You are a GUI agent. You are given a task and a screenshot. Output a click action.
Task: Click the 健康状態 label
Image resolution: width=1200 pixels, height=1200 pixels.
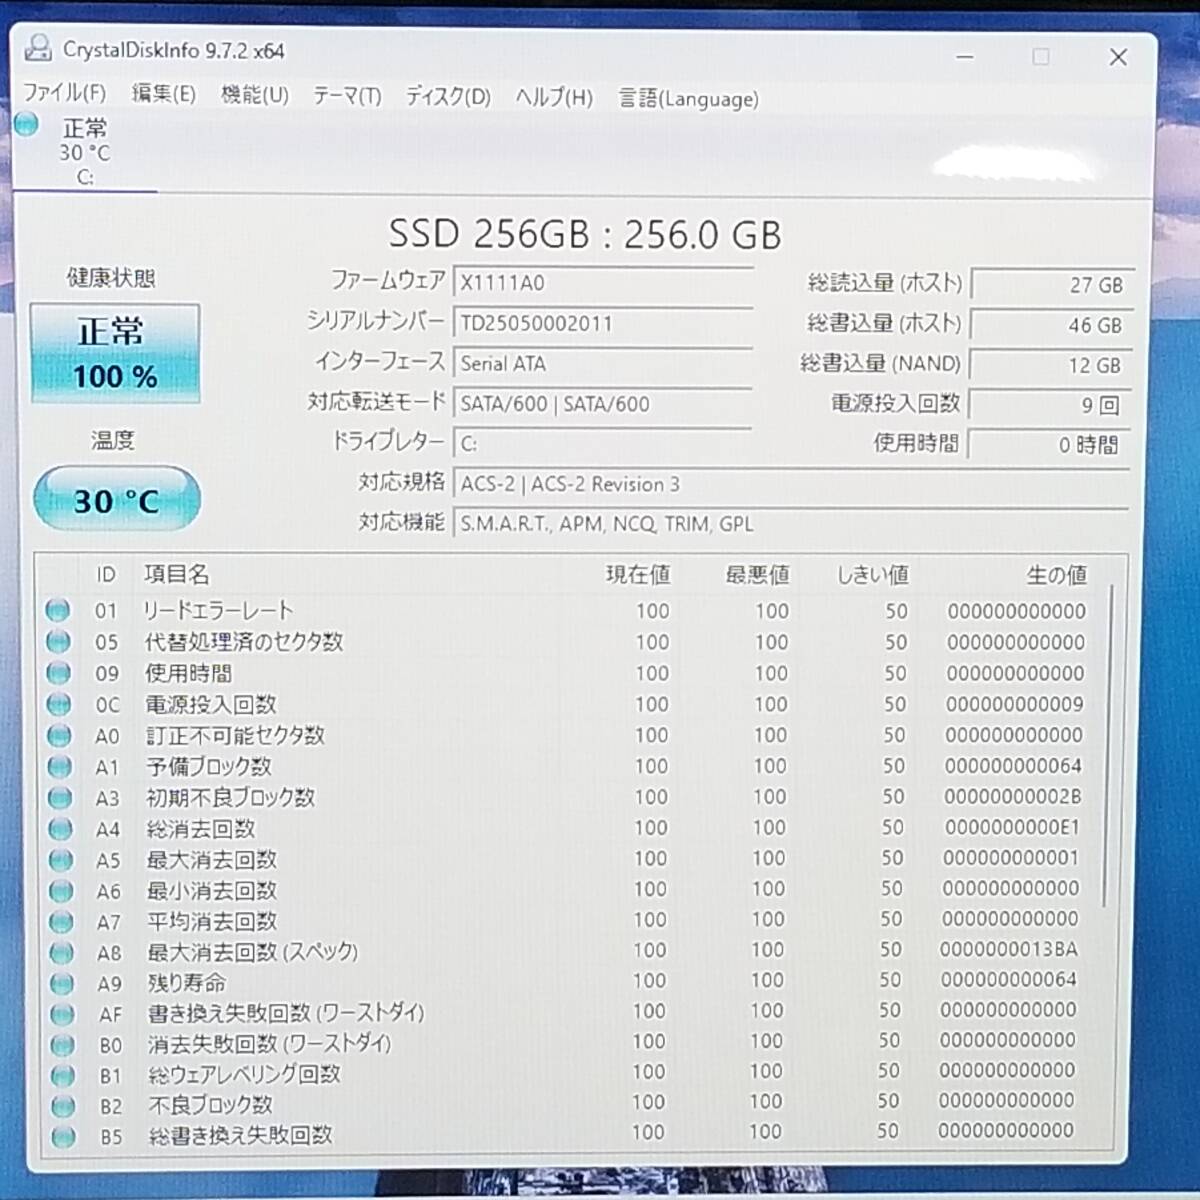[x=111, y=278]
